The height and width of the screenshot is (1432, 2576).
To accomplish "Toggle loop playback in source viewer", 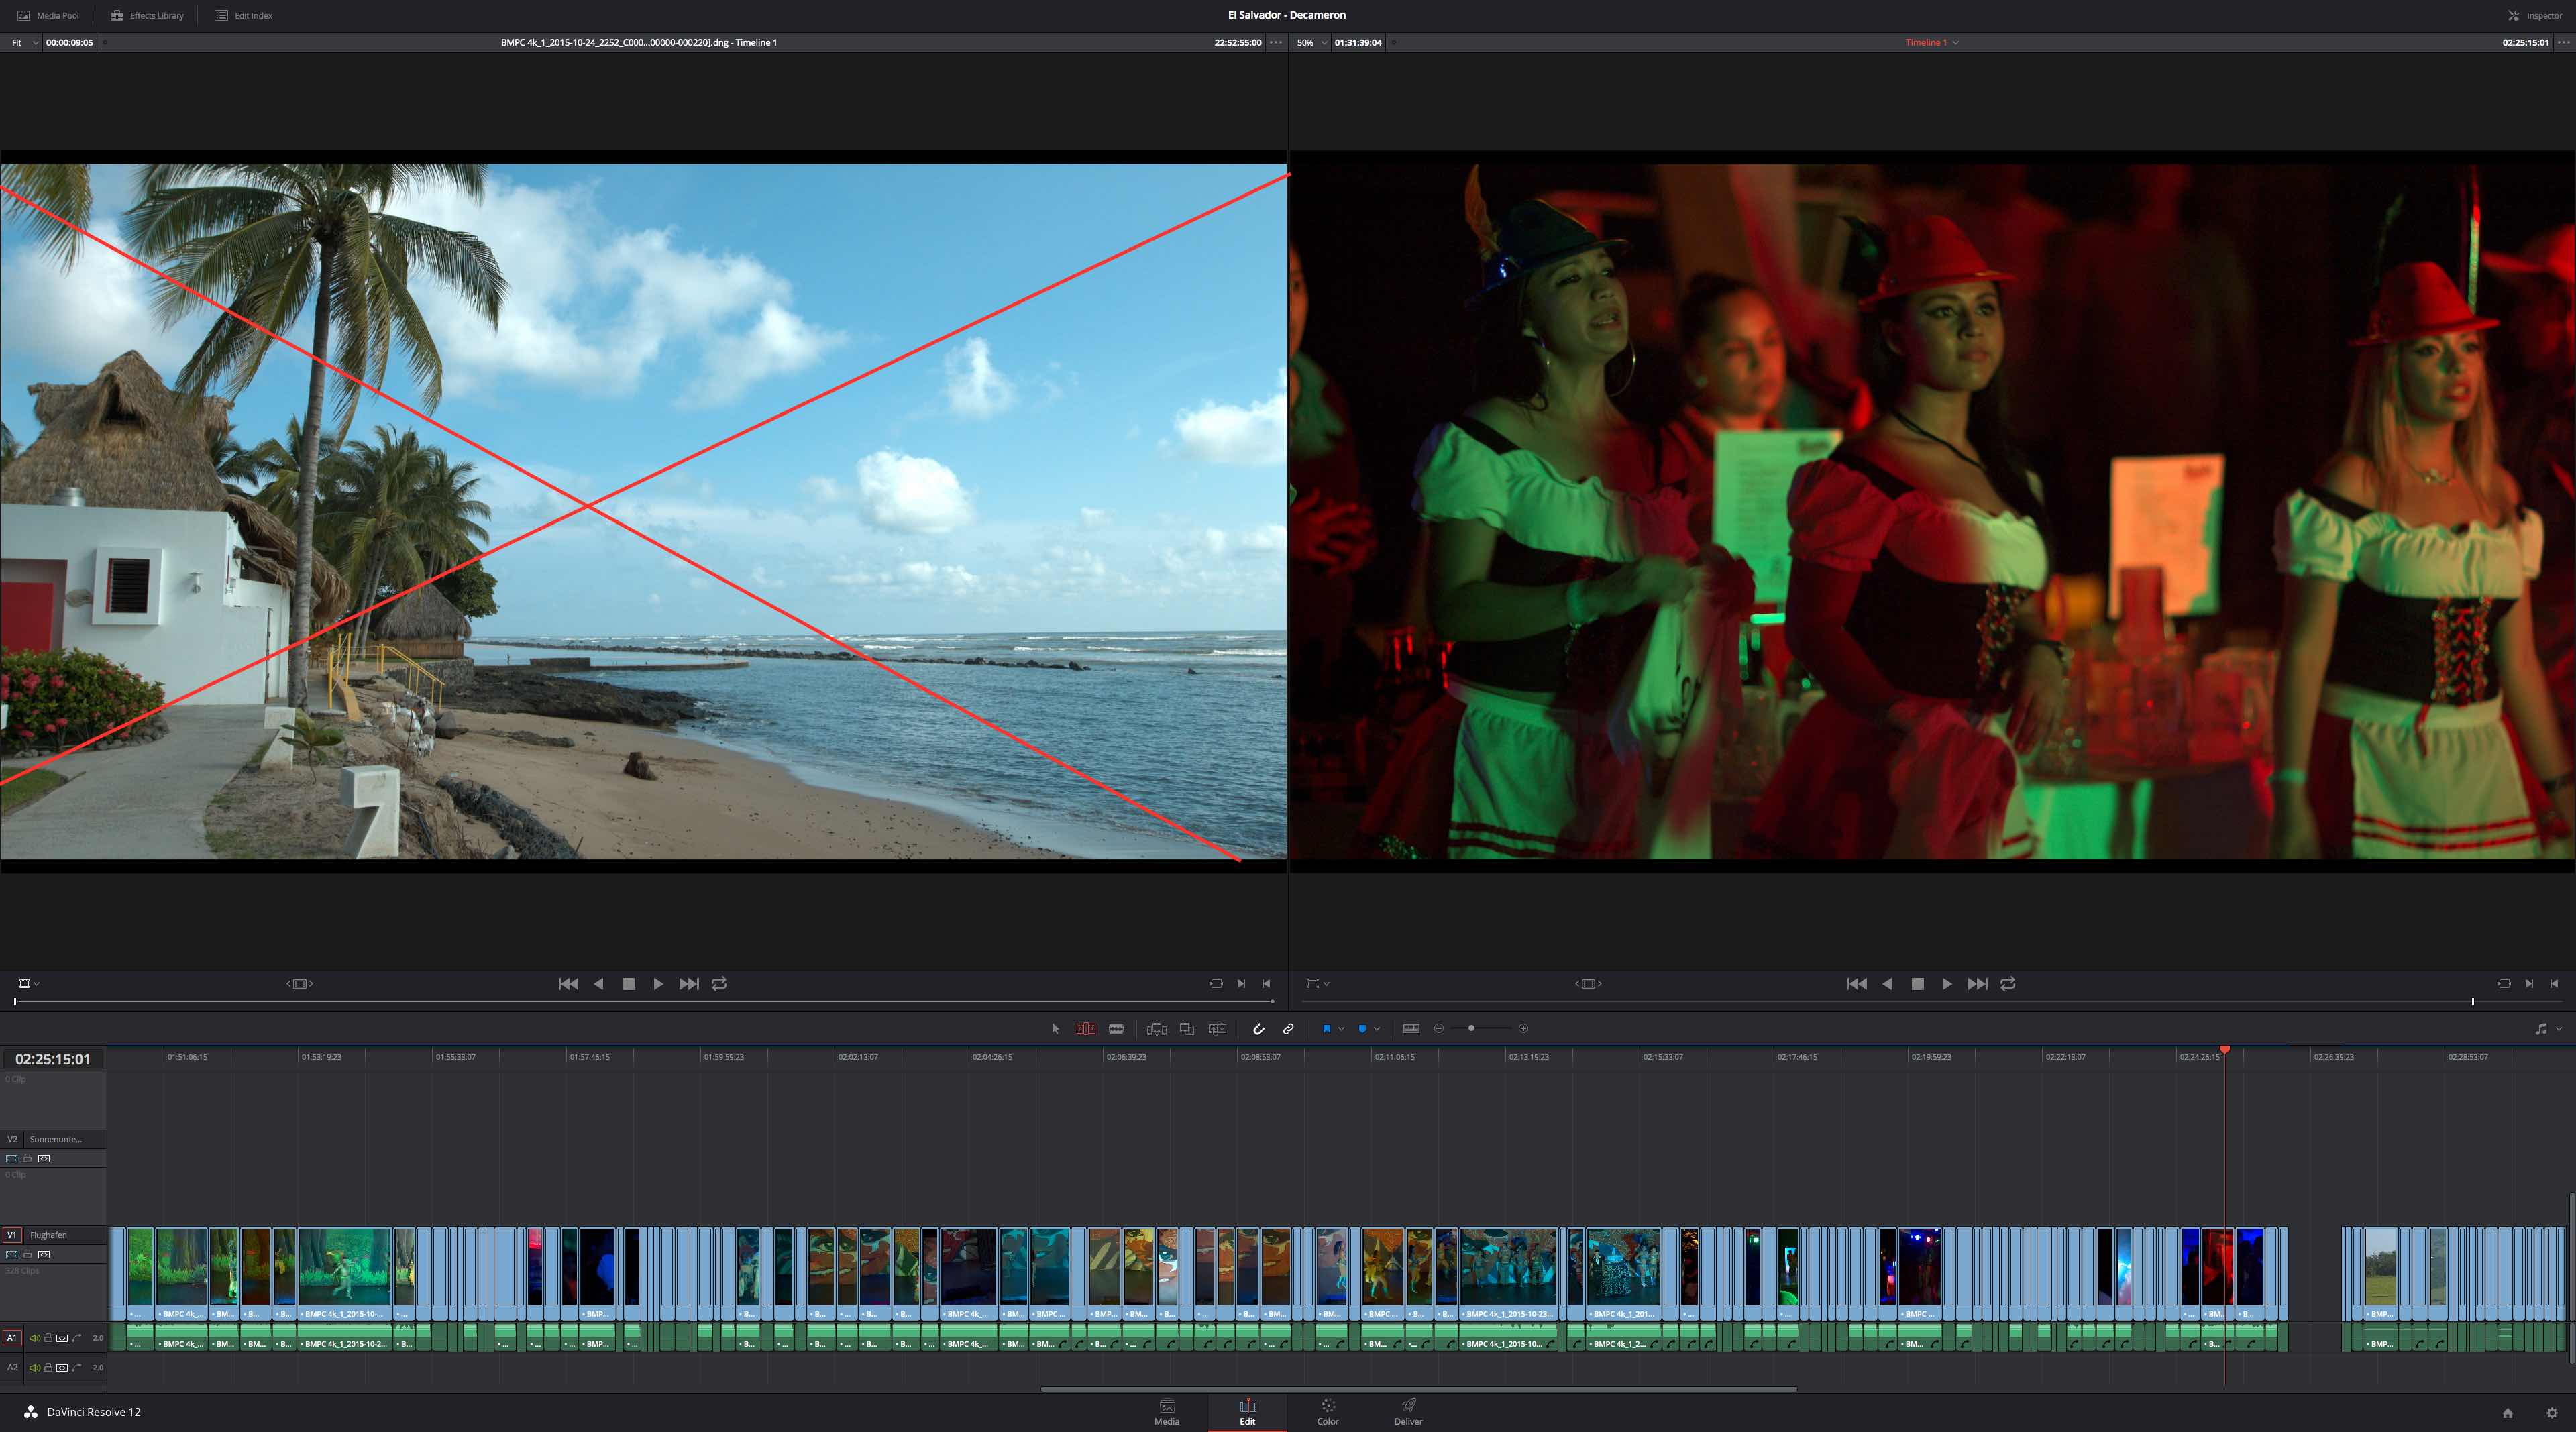I will coord(719,984).
